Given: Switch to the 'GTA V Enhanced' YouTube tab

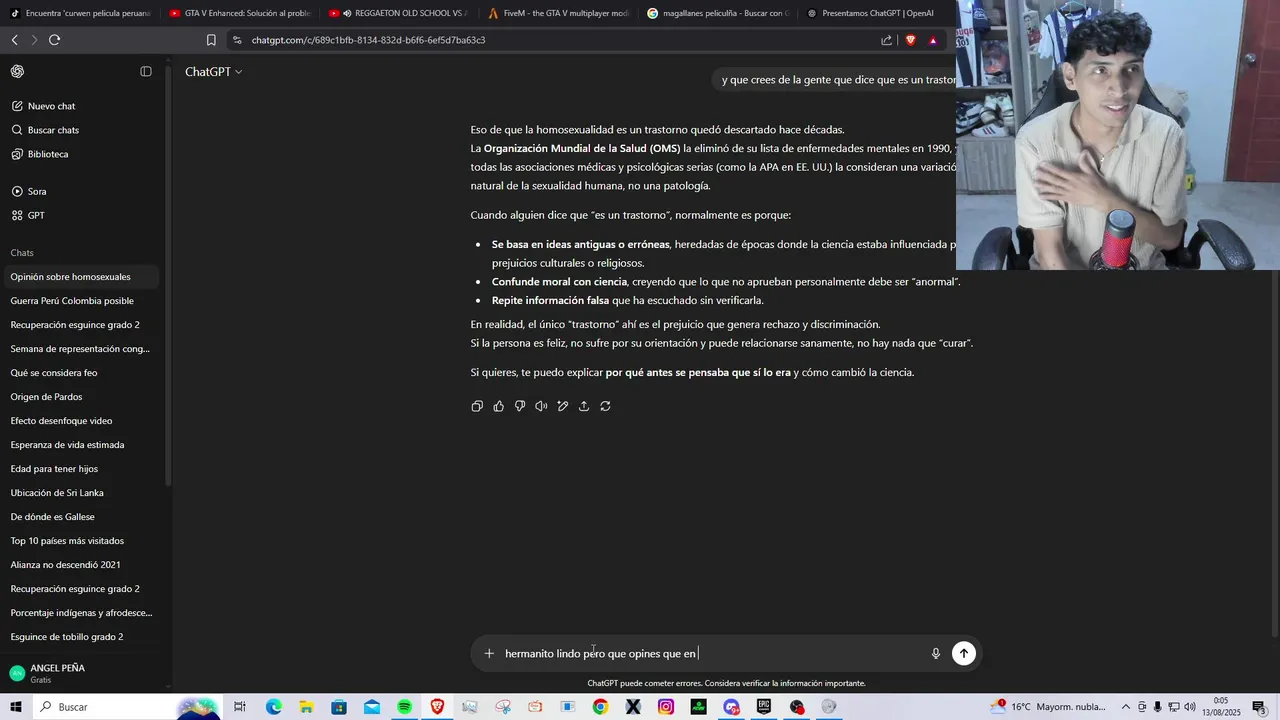Looking at the screenshot, I should click(240, 13).
